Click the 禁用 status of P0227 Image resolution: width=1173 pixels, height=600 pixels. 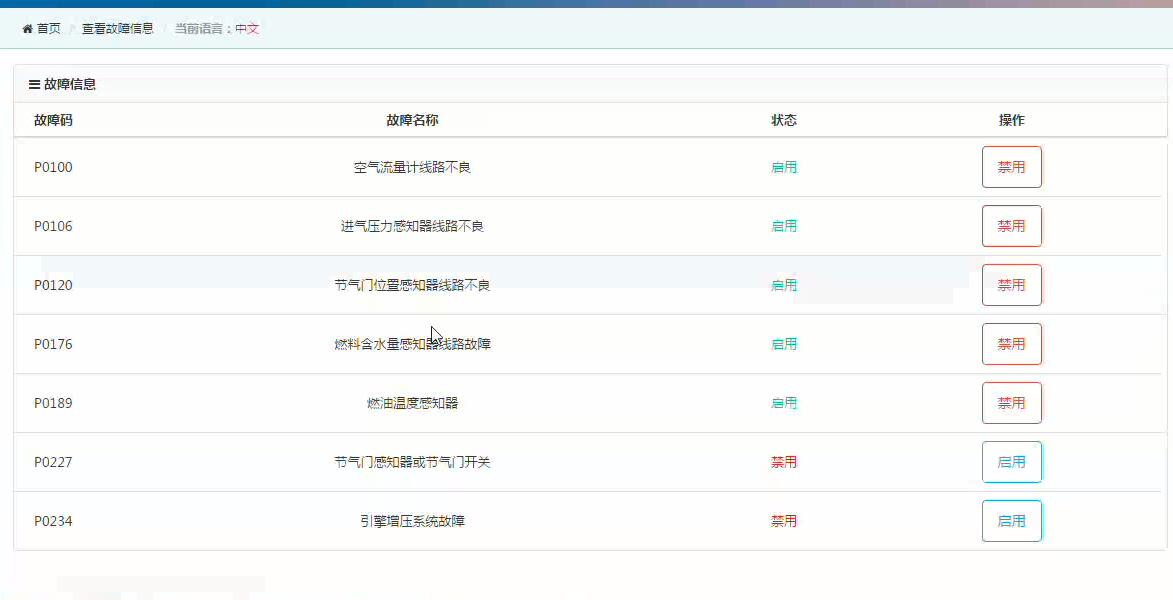click(784, 462)
